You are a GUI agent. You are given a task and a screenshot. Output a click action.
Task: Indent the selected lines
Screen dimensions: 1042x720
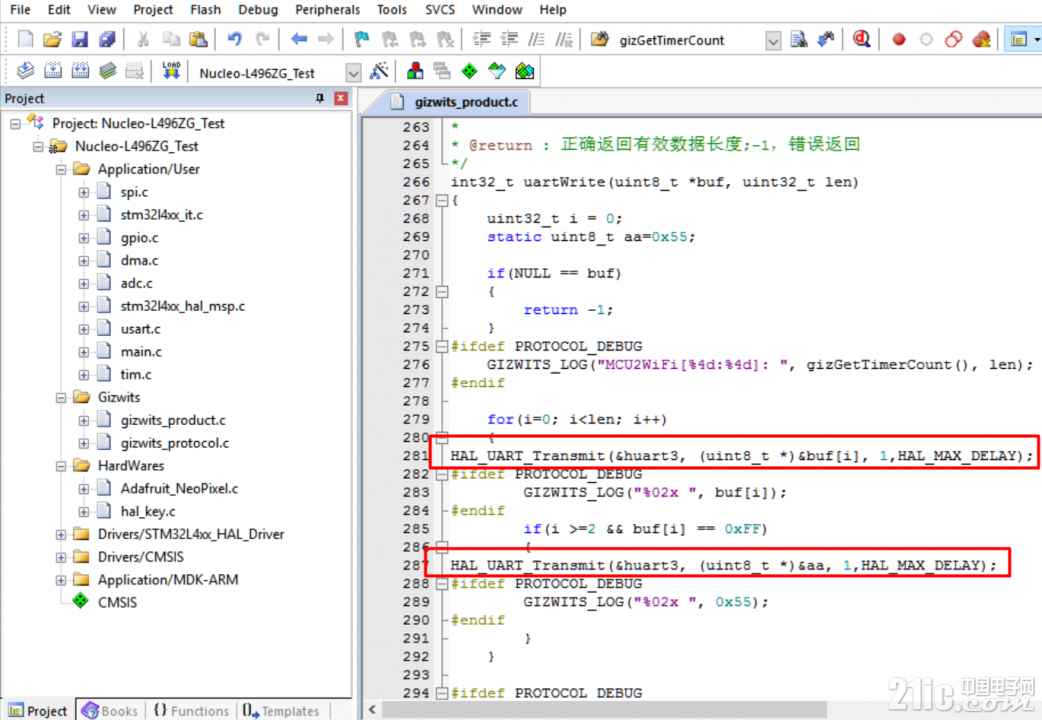482,39
